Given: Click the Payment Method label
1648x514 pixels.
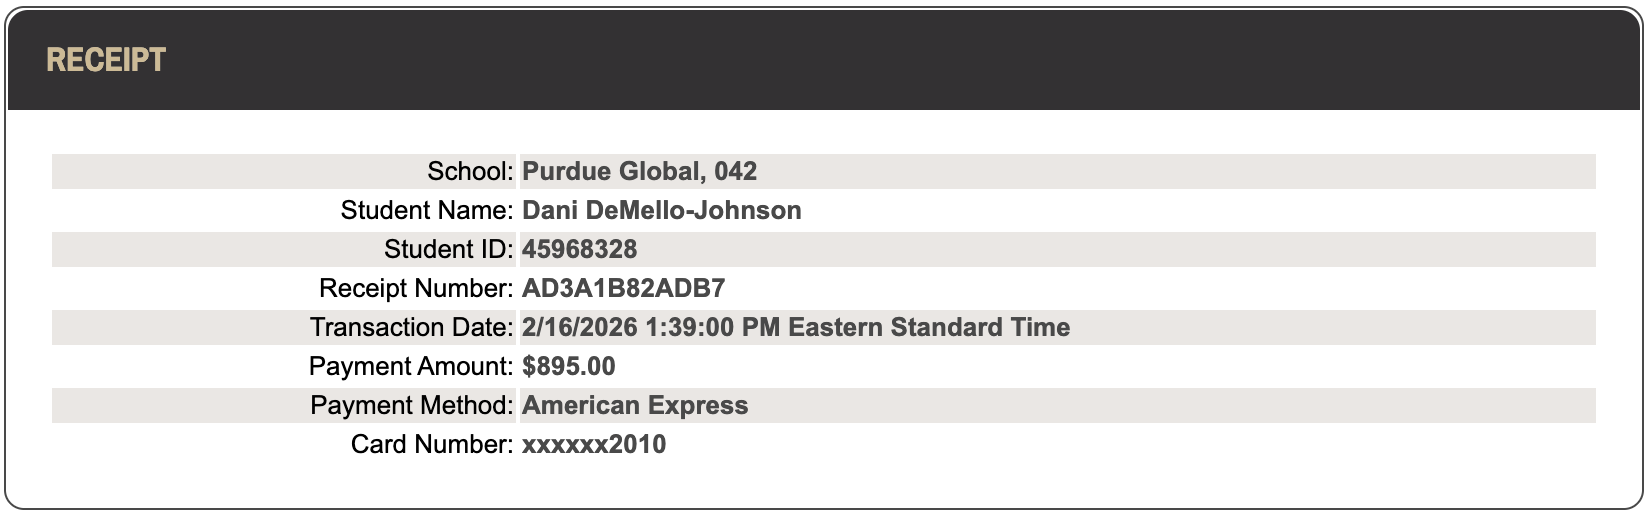Looking at the screenshot, I should (x=412, y=405).
